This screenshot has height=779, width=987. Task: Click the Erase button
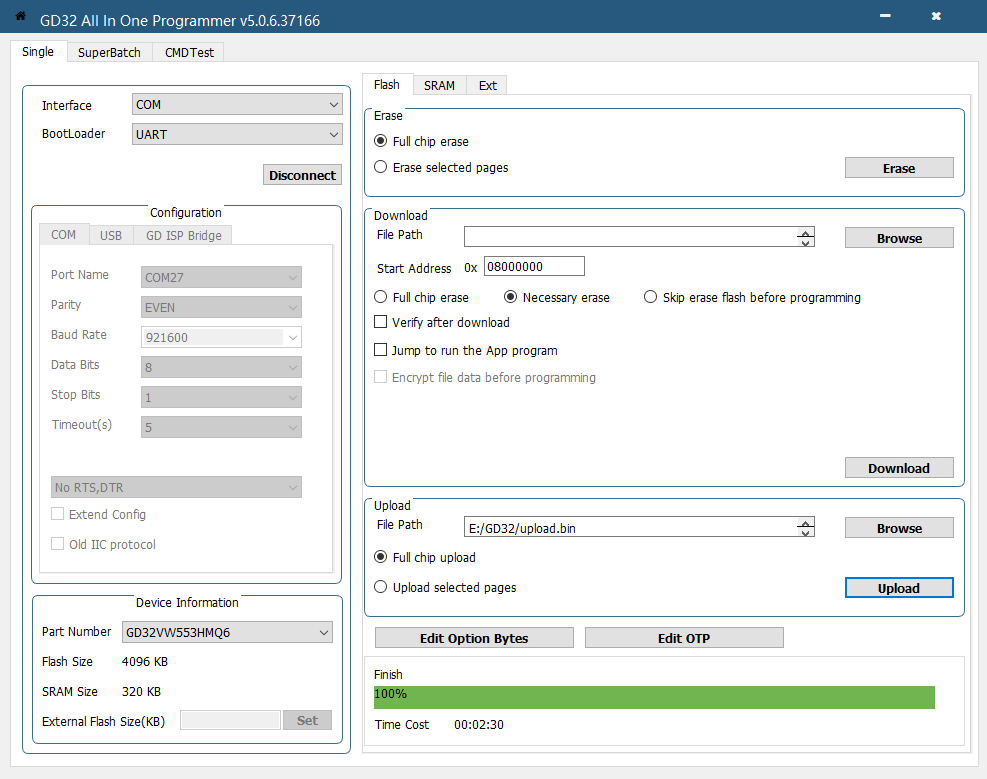click(899, 168)
